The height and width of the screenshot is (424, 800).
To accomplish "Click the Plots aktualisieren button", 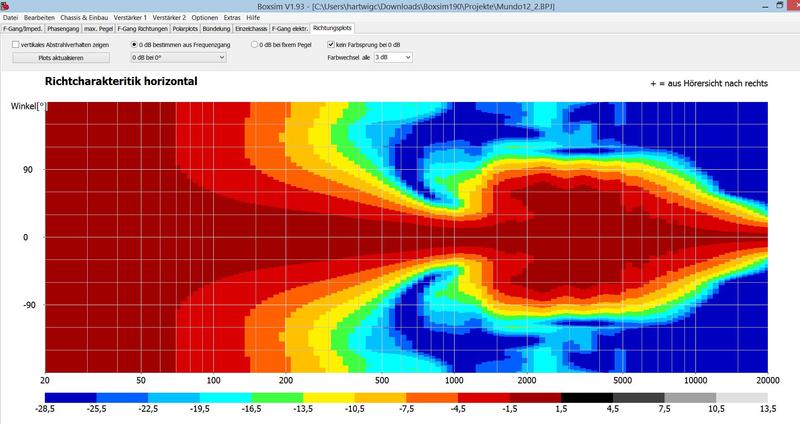I will [x=61, y=58].
